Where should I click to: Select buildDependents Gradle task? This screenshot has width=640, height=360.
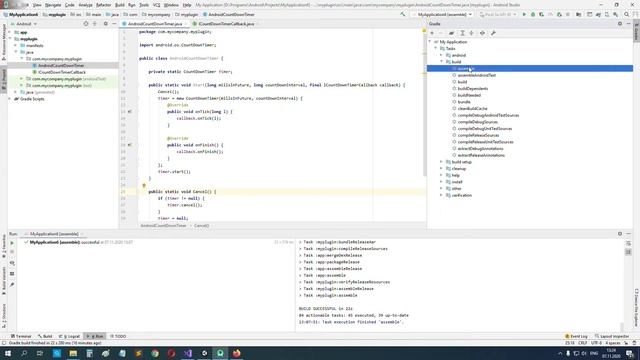click(473, 89)
